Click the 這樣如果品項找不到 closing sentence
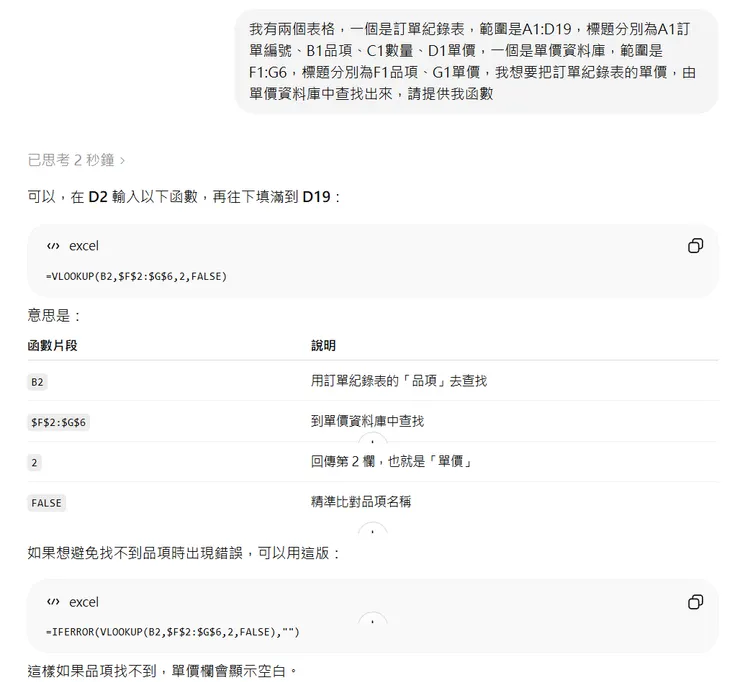 [162, 671]
